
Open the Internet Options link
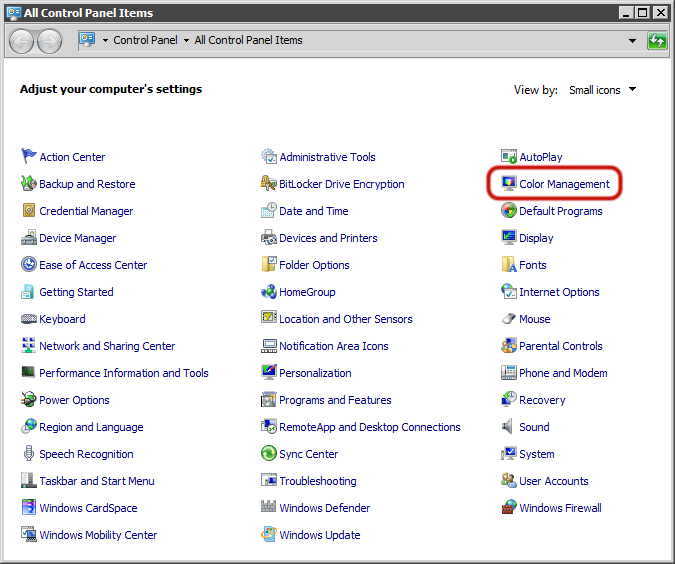coord(559,292)
